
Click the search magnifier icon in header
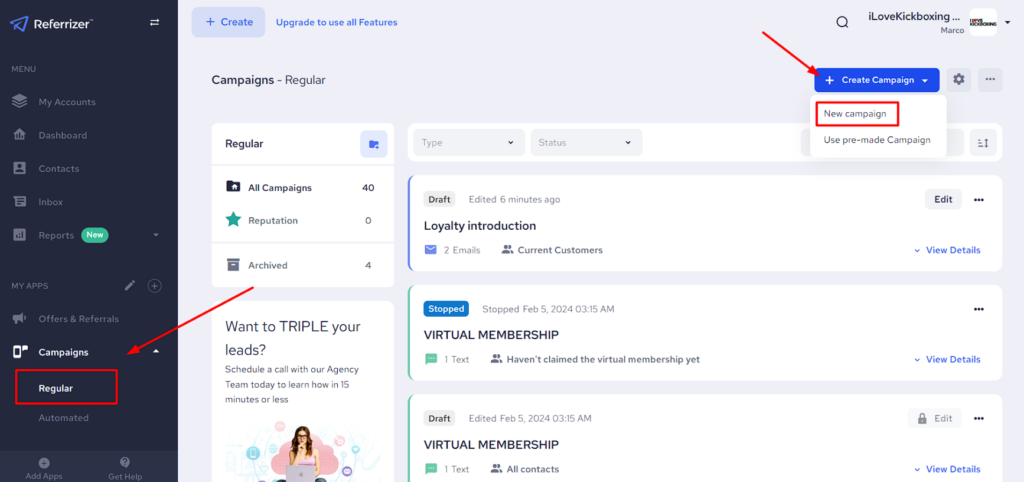[x=842, y=22]
